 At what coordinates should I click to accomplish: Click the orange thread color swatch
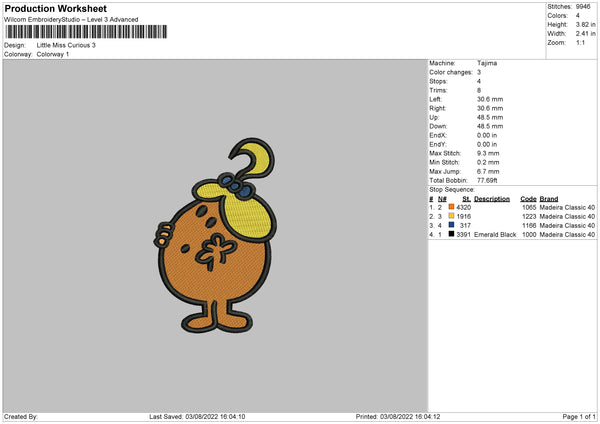point(451,207)
